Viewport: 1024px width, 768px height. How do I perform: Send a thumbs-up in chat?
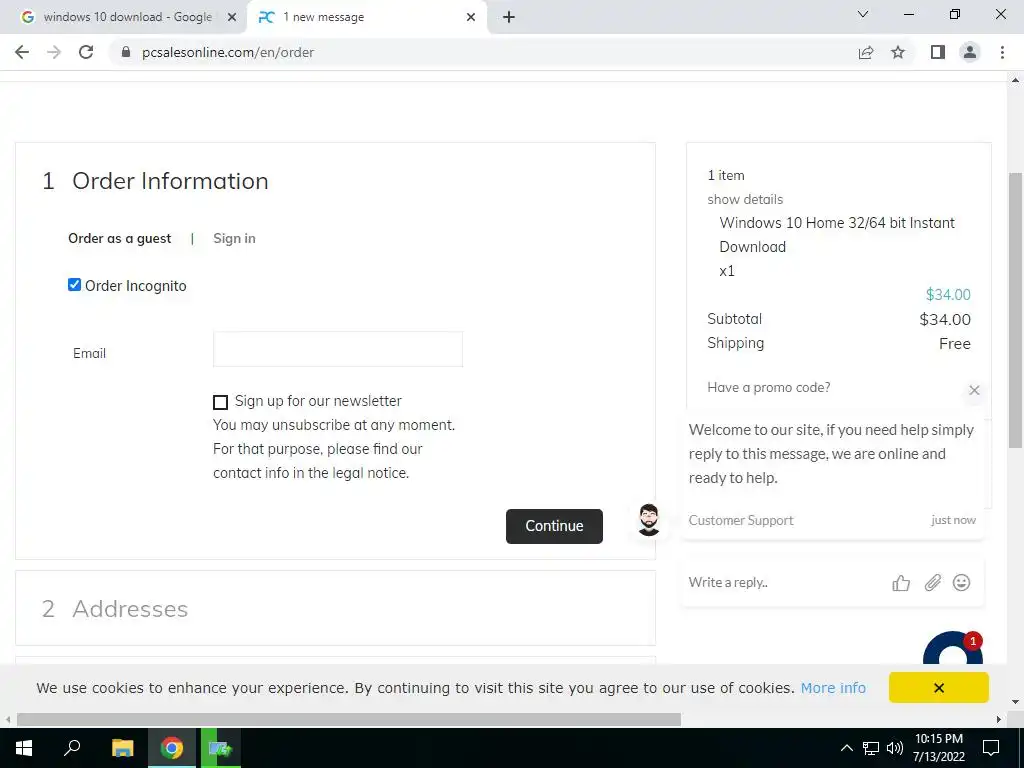[x=901, y=583]
